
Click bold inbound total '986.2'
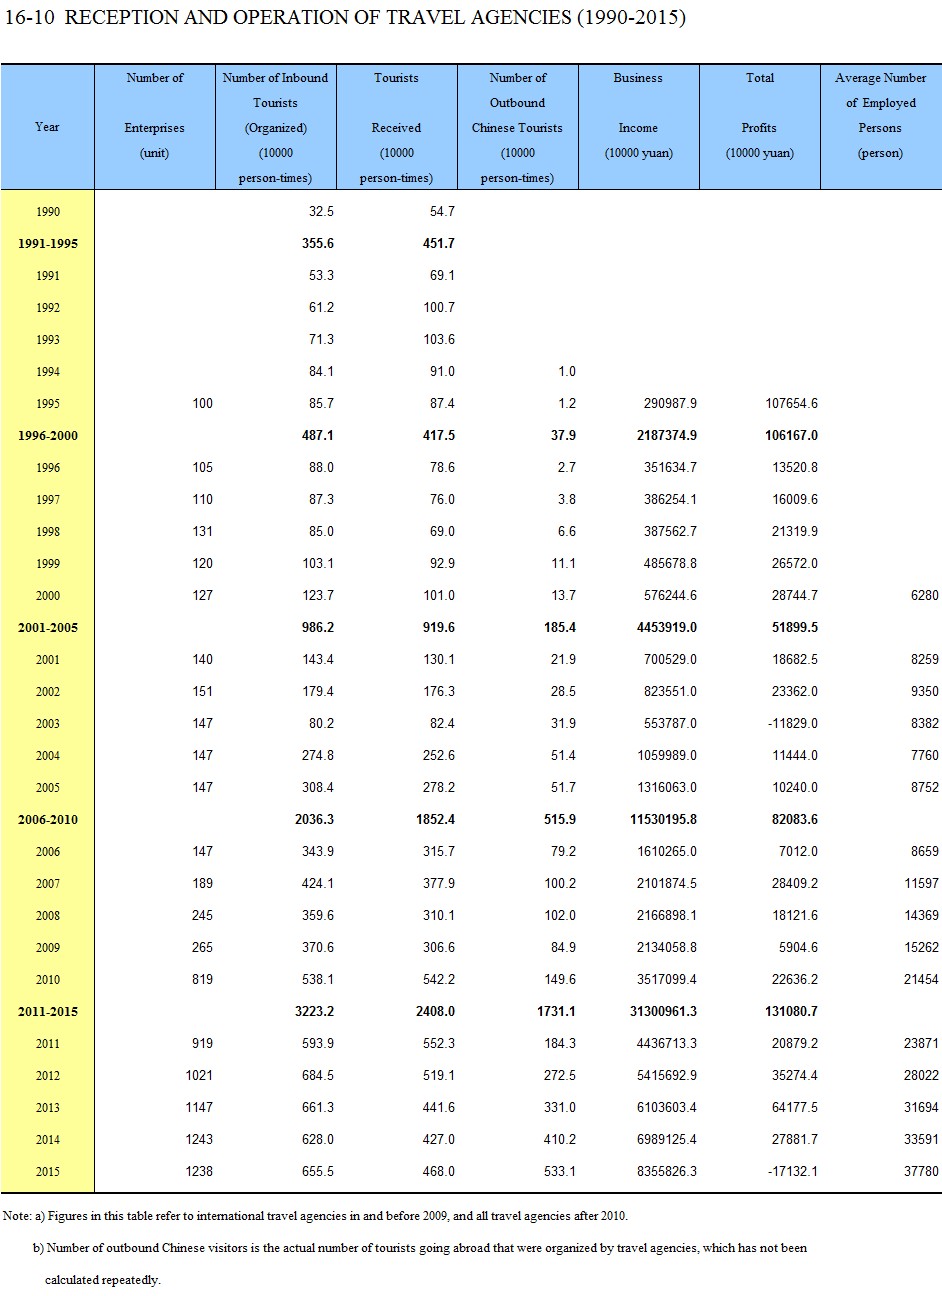tap(318, 628)
